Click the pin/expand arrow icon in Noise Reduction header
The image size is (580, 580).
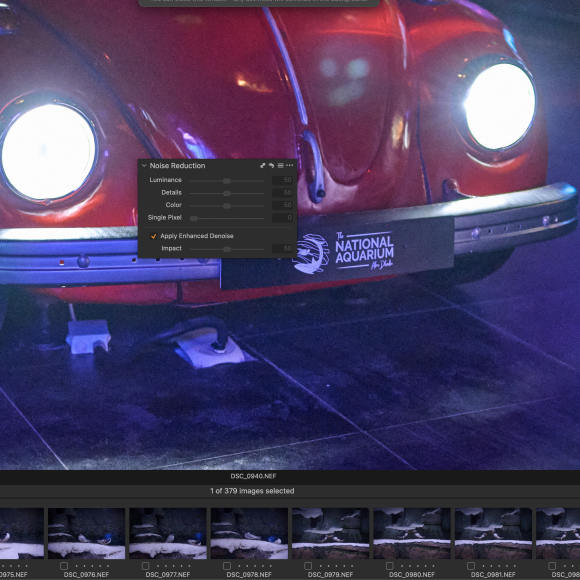(x=263, y=165)
